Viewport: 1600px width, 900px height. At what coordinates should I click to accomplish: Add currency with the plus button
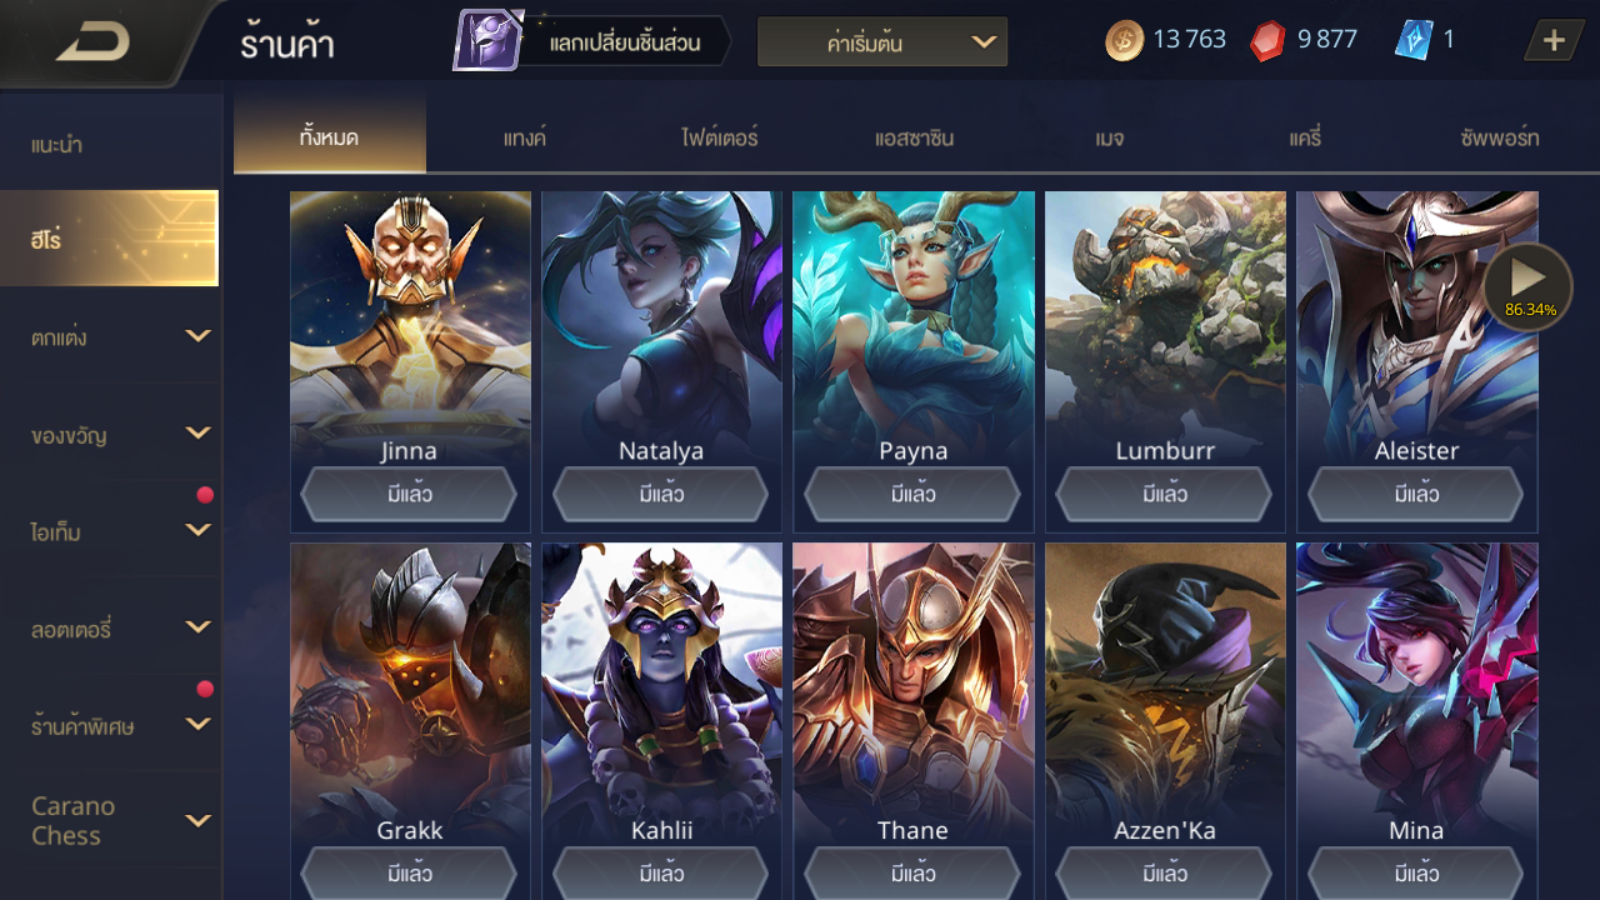pos(1553,40)
